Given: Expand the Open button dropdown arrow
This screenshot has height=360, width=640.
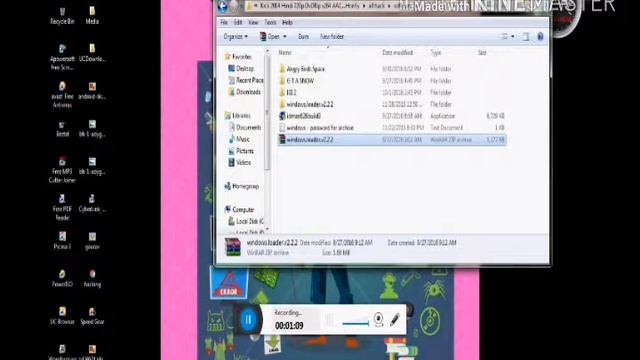Looking at the screenshot, I should pyautogui.click(x=285, y=37).
